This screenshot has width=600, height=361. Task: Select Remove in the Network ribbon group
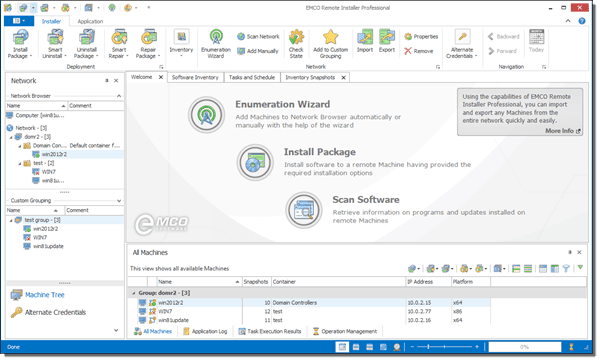point(419,51)
